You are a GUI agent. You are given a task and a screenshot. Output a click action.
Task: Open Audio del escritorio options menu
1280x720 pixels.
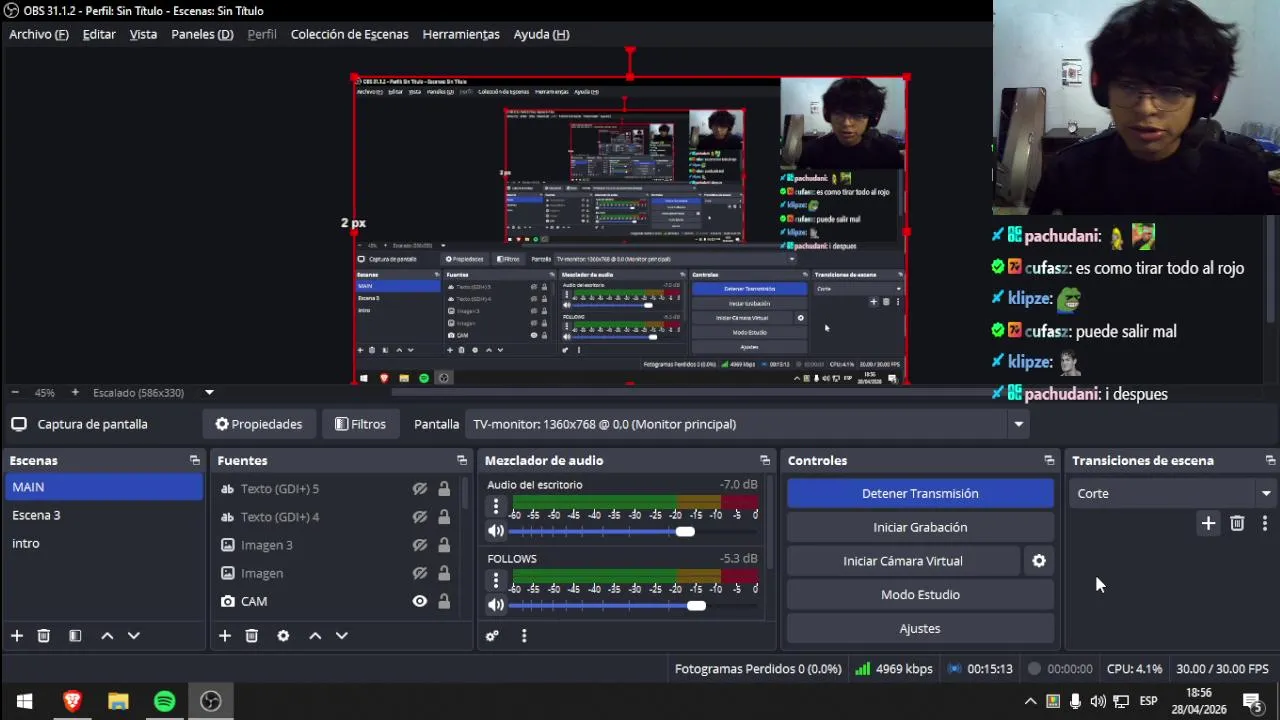point(496,508)
